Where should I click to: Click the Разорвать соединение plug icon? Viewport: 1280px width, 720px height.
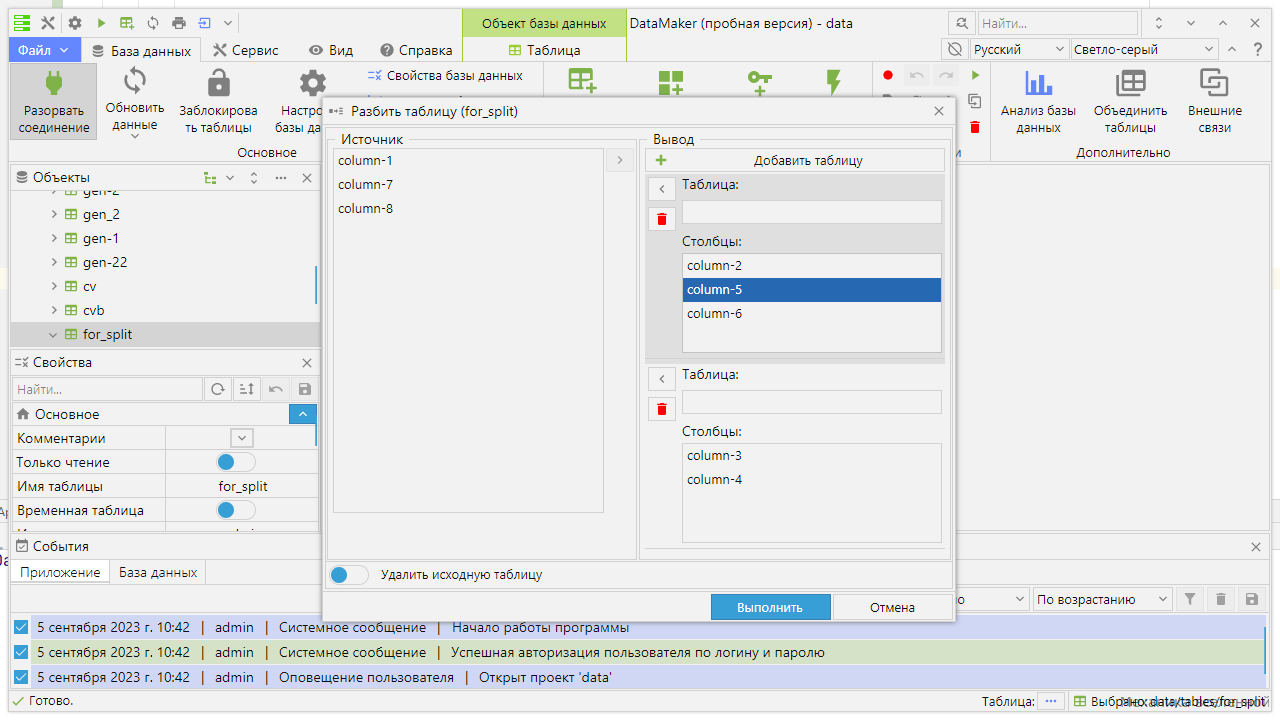click(x=54, y=83)
